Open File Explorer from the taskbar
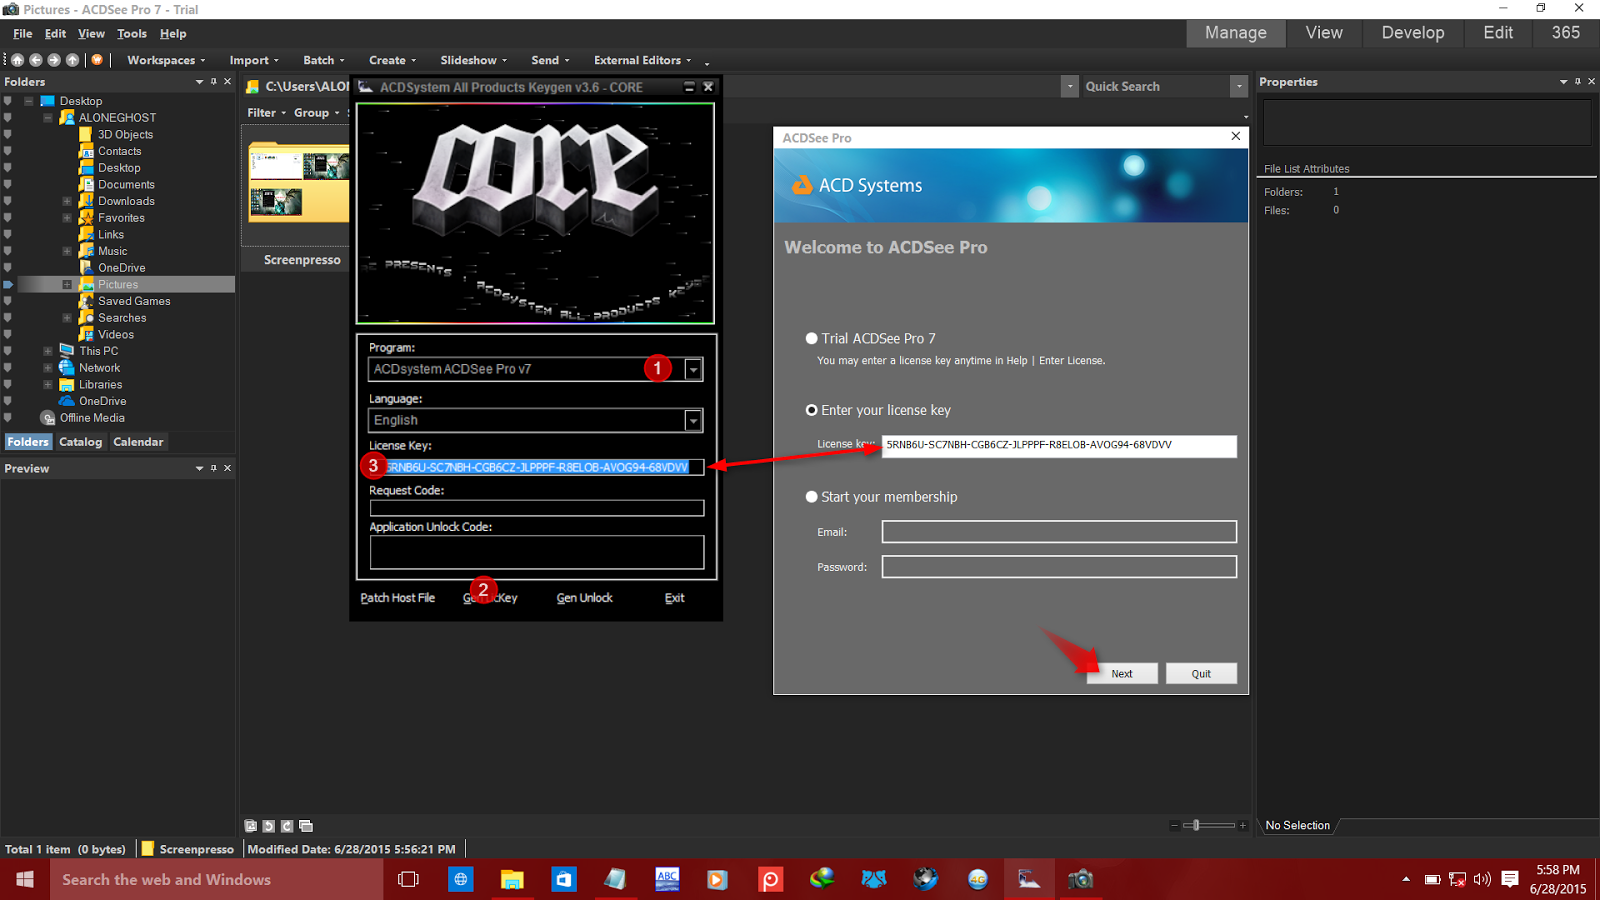The width and height of the screenshot is (1600, 900). [512, 879]
